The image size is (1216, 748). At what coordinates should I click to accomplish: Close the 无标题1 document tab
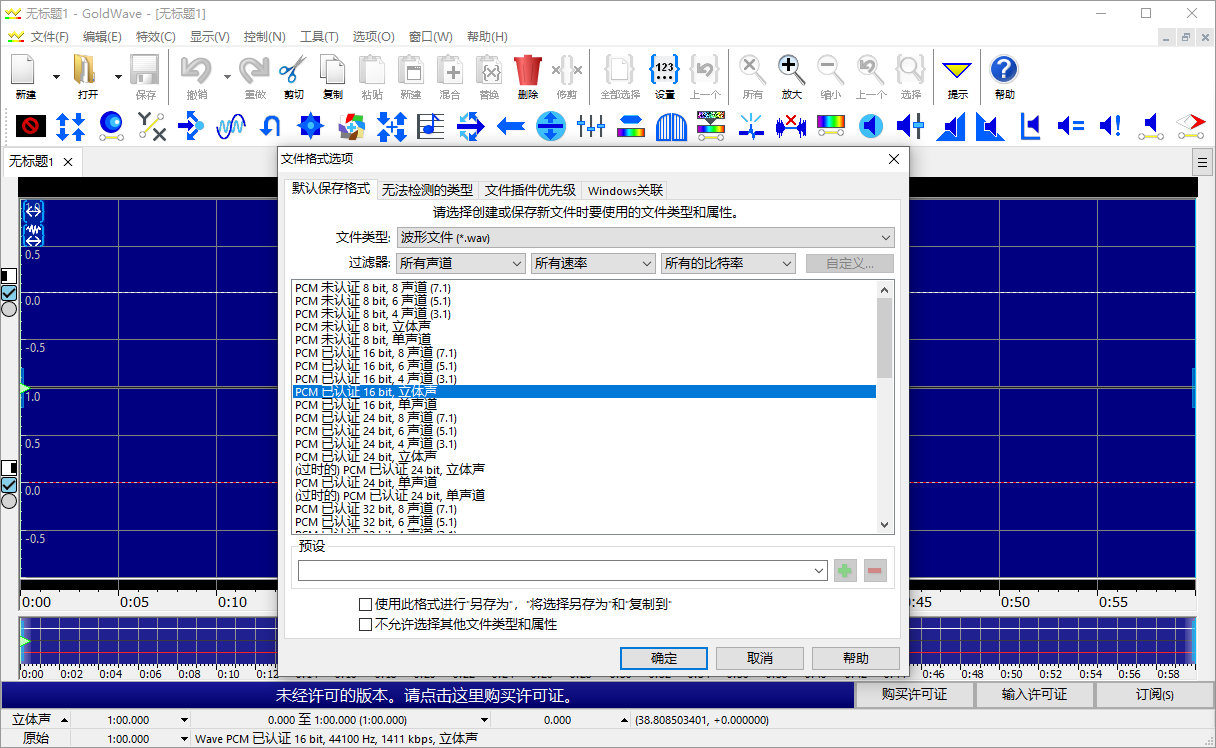tap(68, 162)
